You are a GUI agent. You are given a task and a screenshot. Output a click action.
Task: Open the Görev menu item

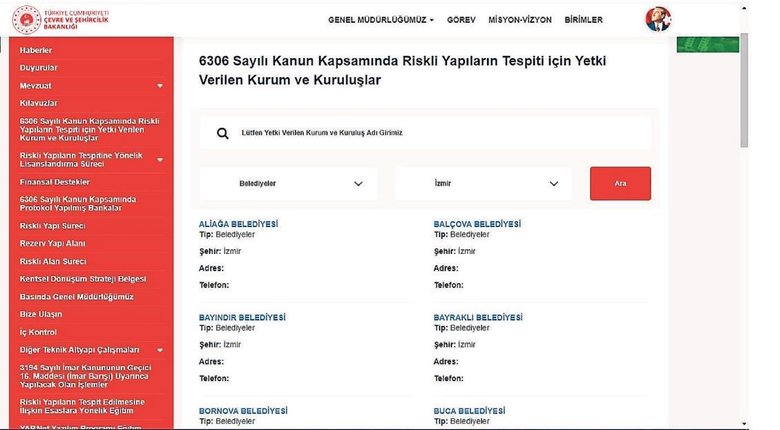(461, 20)
